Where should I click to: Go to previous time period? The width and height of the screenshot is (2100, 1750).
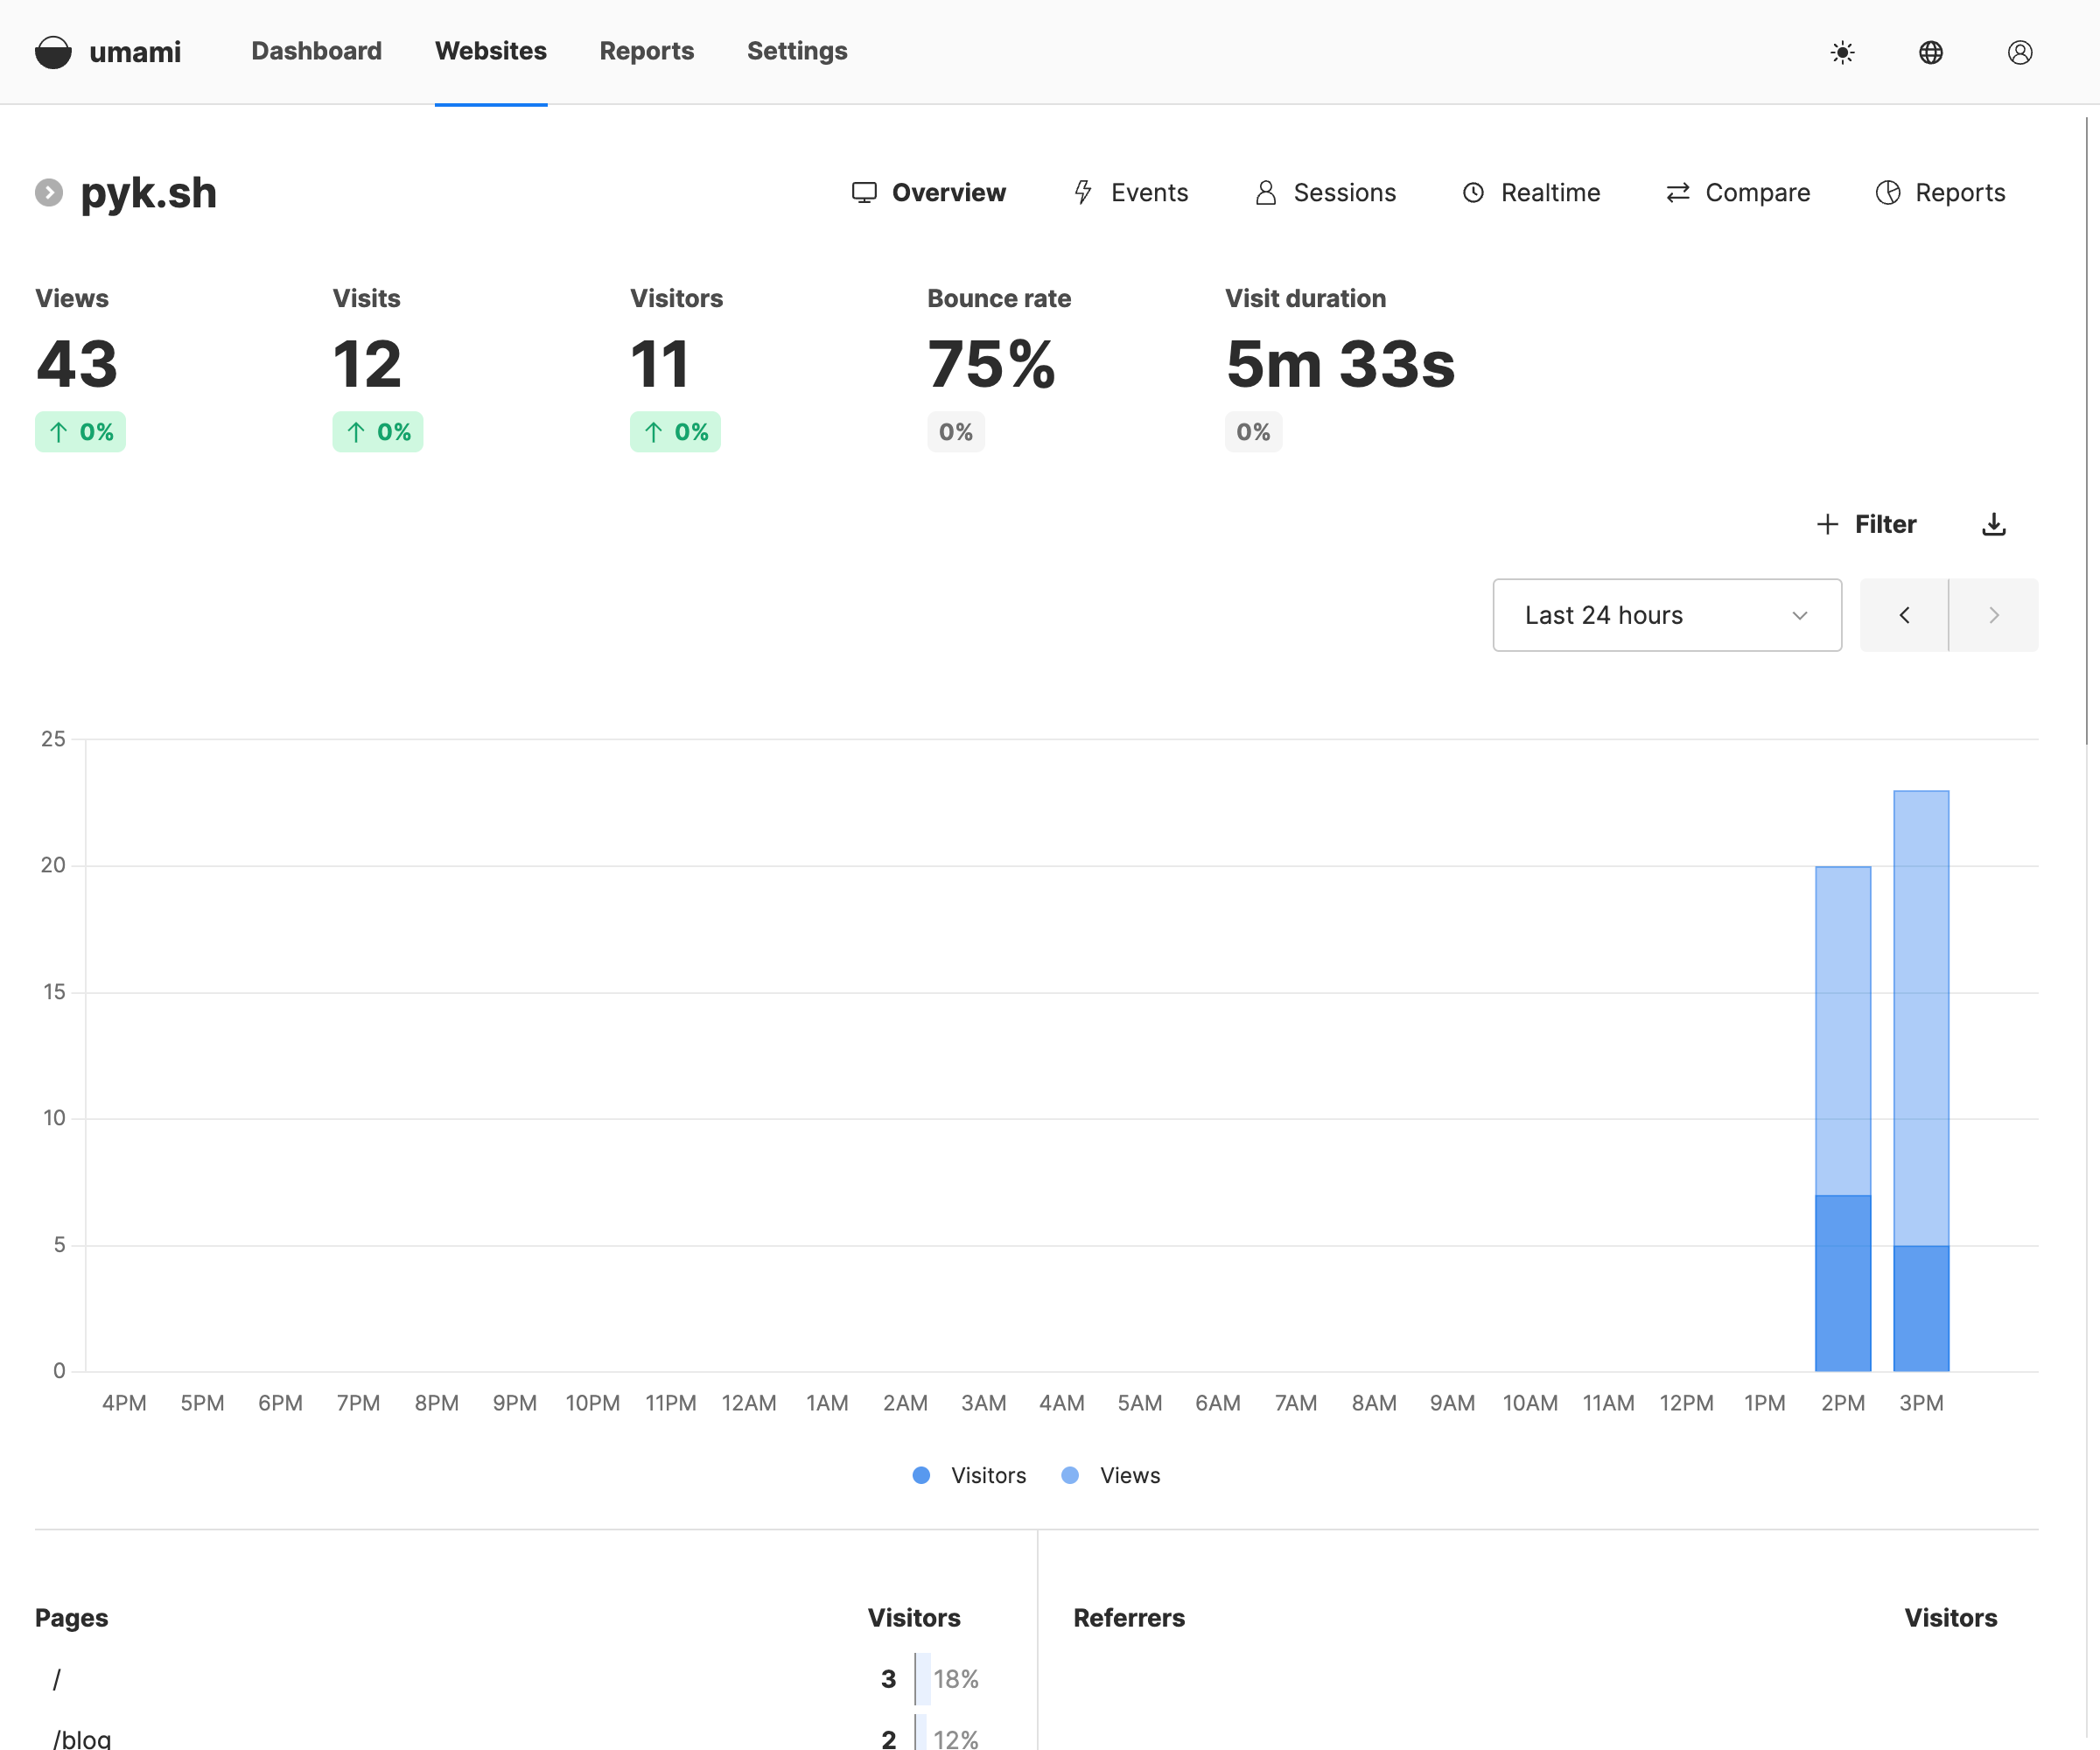pos(1904,615)
